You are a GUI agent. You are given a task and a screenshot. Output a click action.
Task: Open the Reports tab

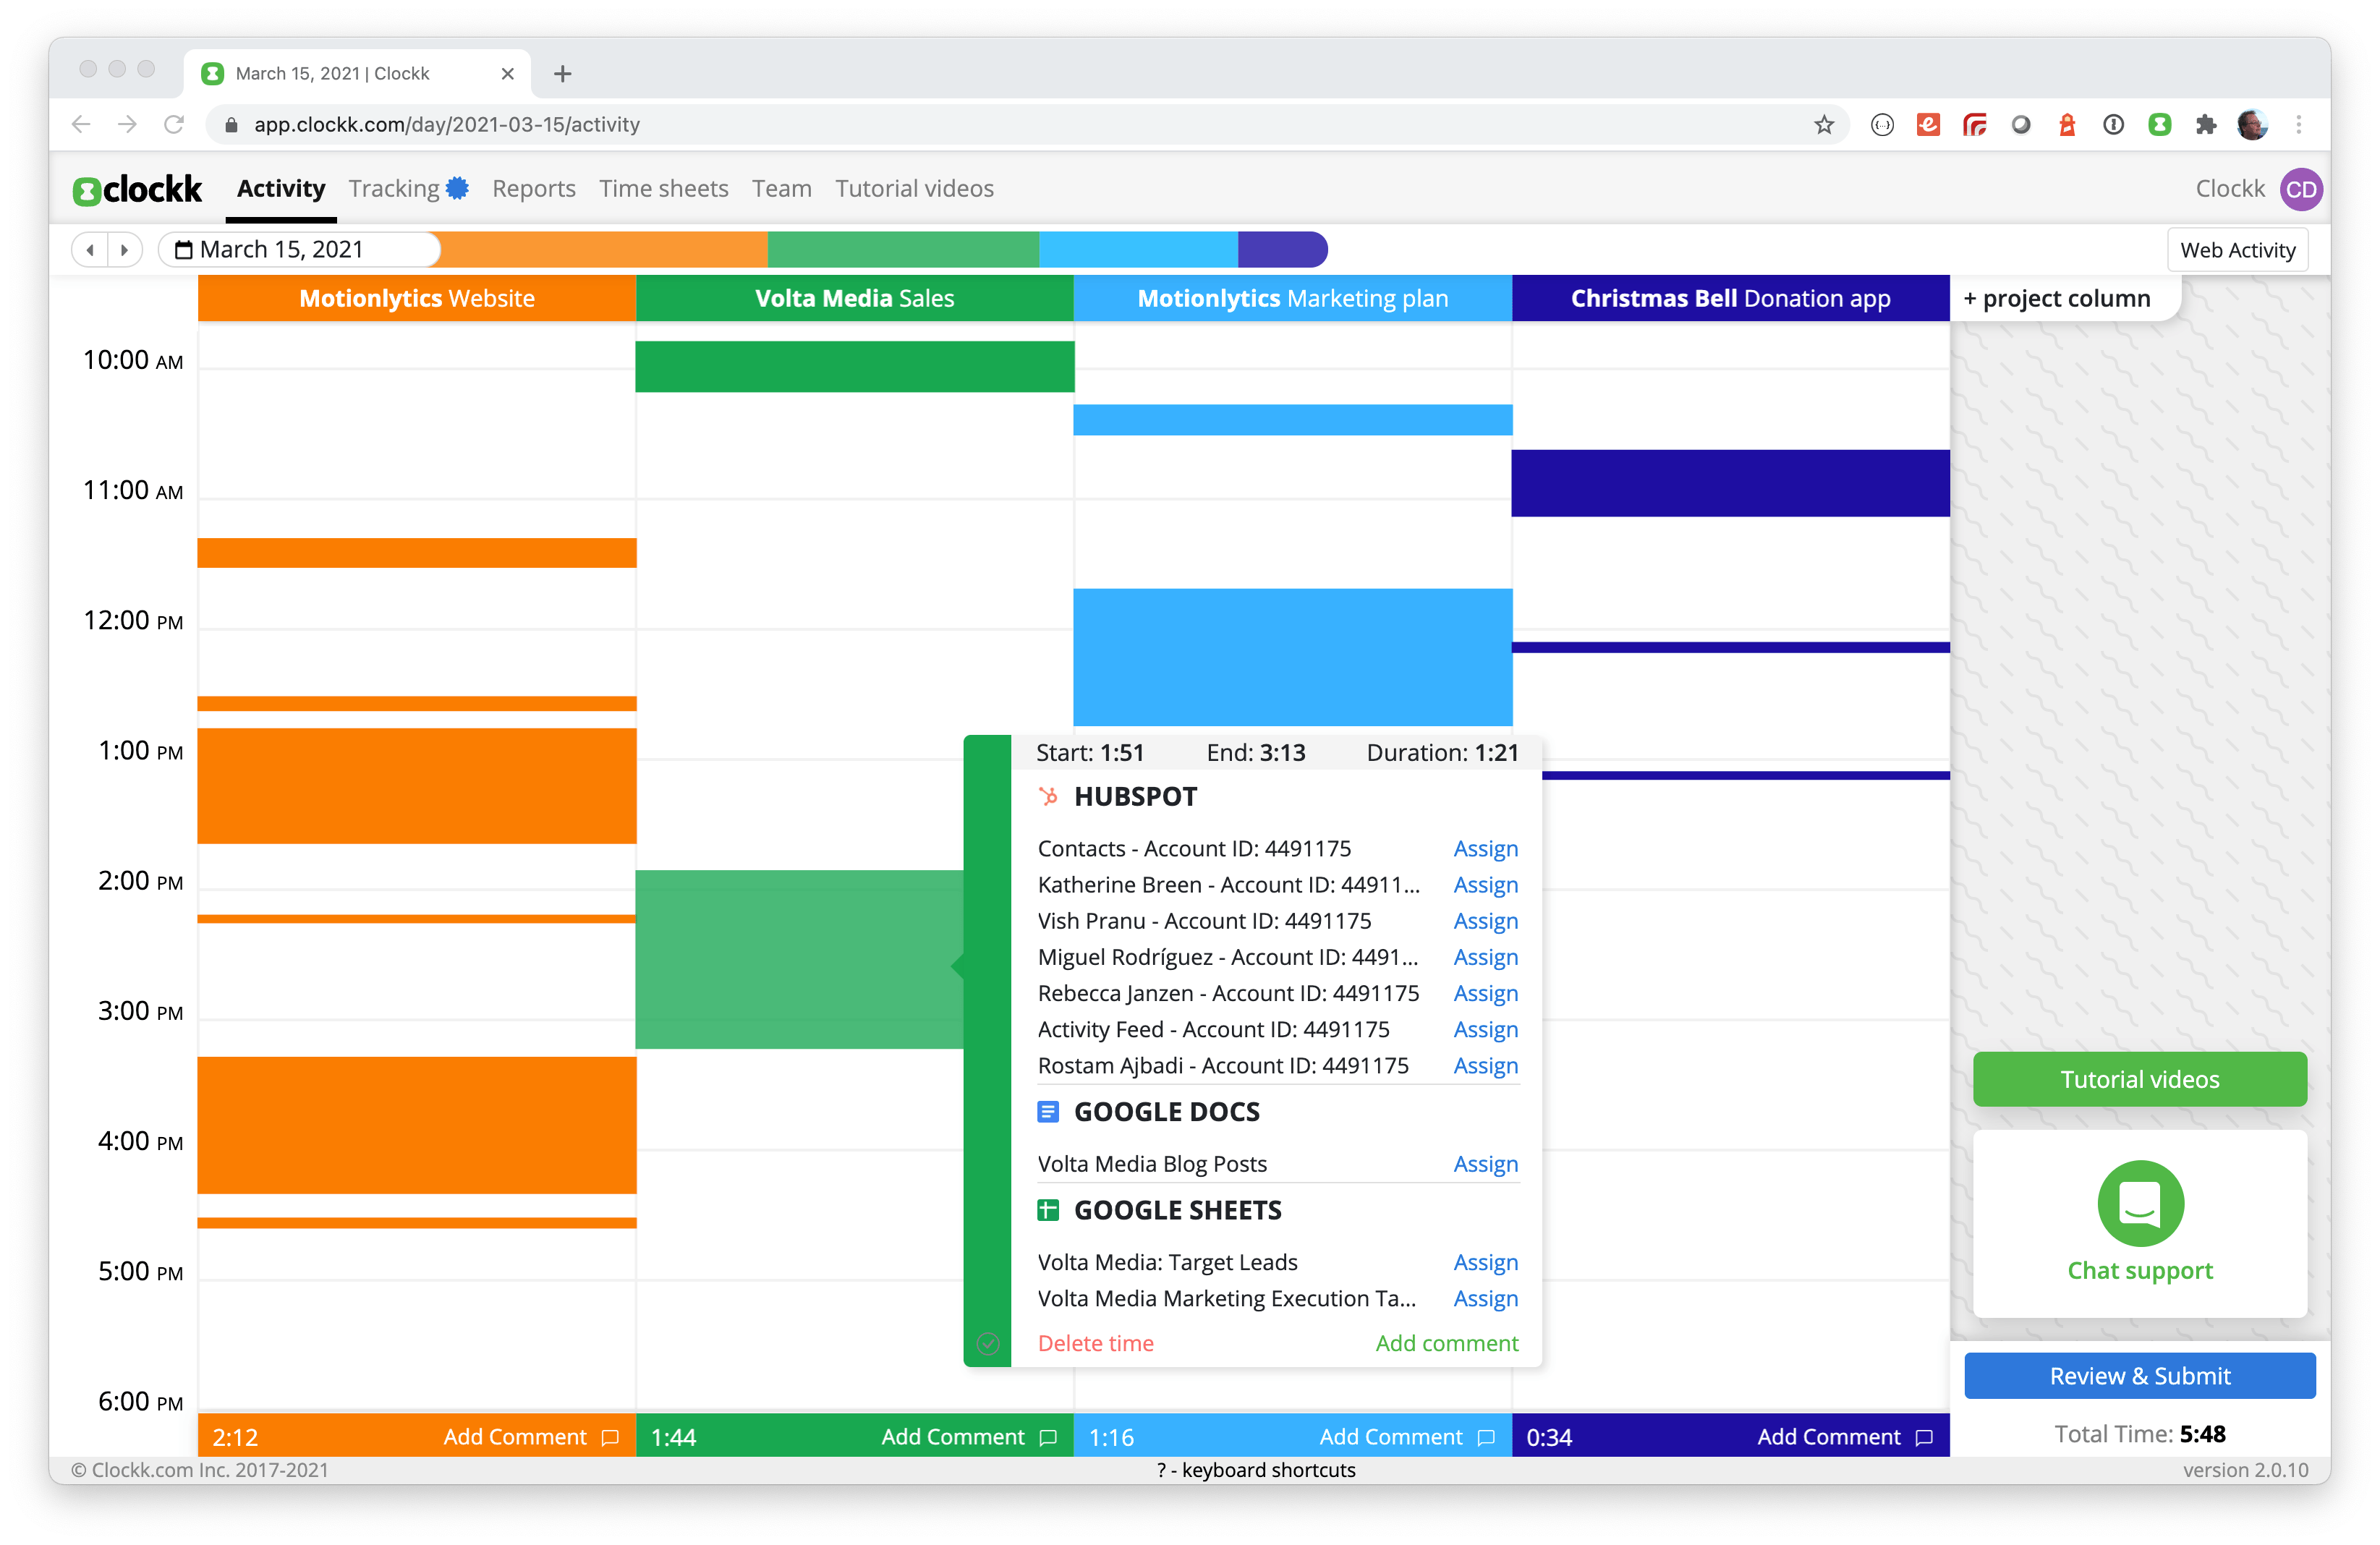[x=534, y=188]
